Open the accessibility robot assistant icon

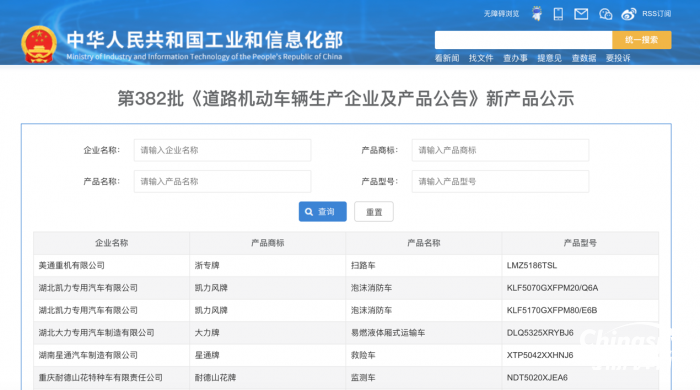(537, 14)
